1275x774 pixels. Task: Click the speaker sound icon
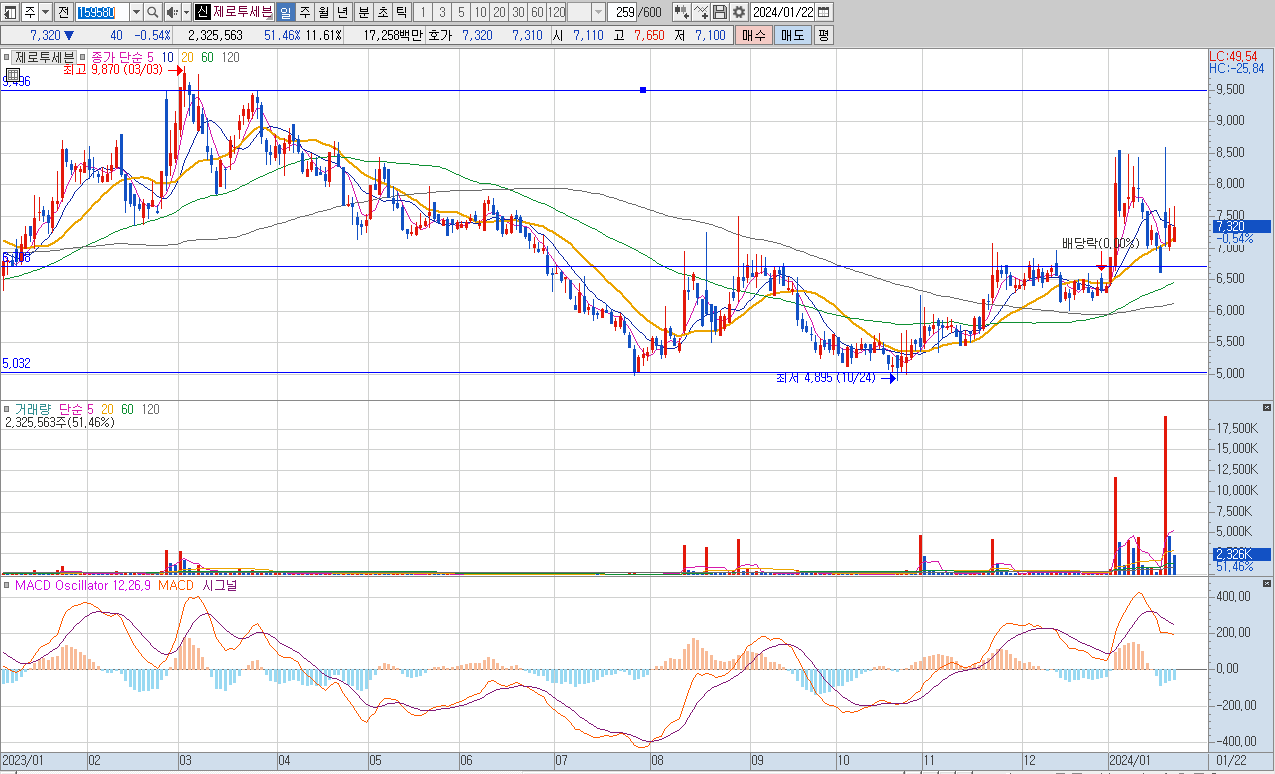tap(171, 12)
